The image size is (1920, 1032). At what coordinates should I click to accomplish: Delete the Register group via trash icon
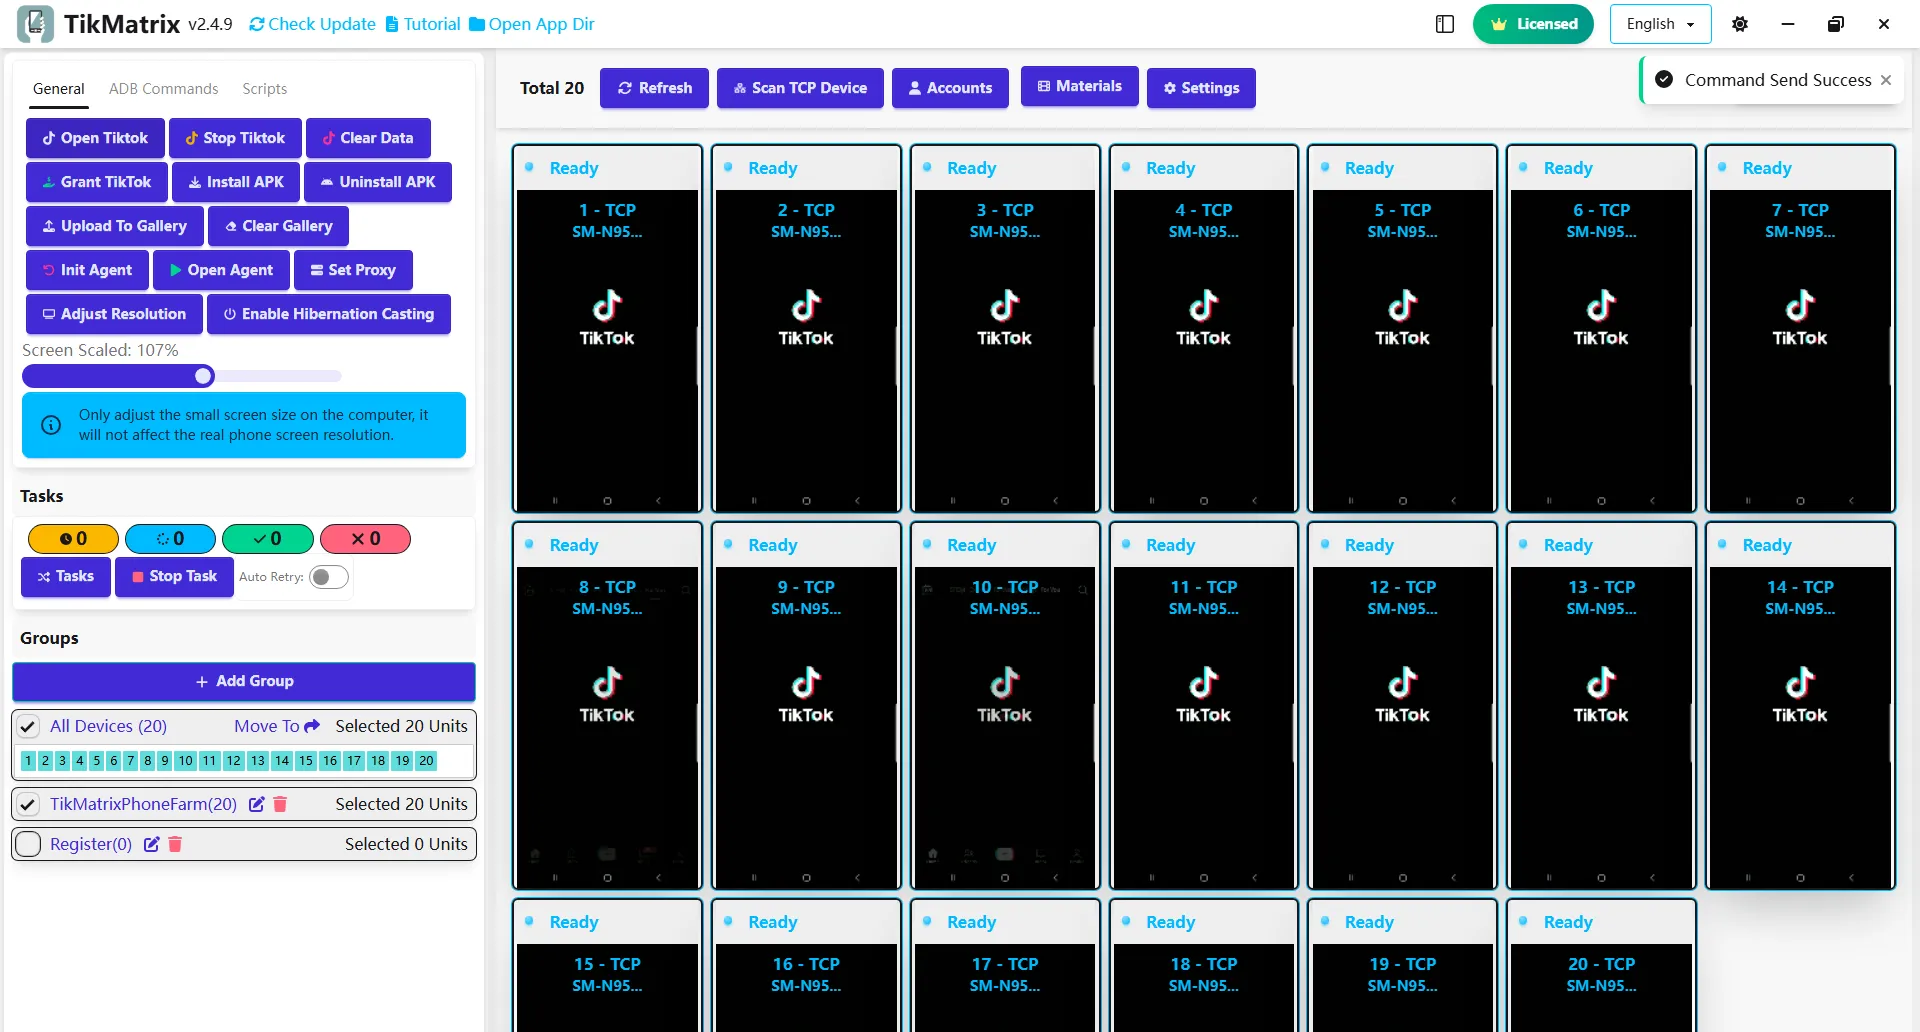click(176, 845)
